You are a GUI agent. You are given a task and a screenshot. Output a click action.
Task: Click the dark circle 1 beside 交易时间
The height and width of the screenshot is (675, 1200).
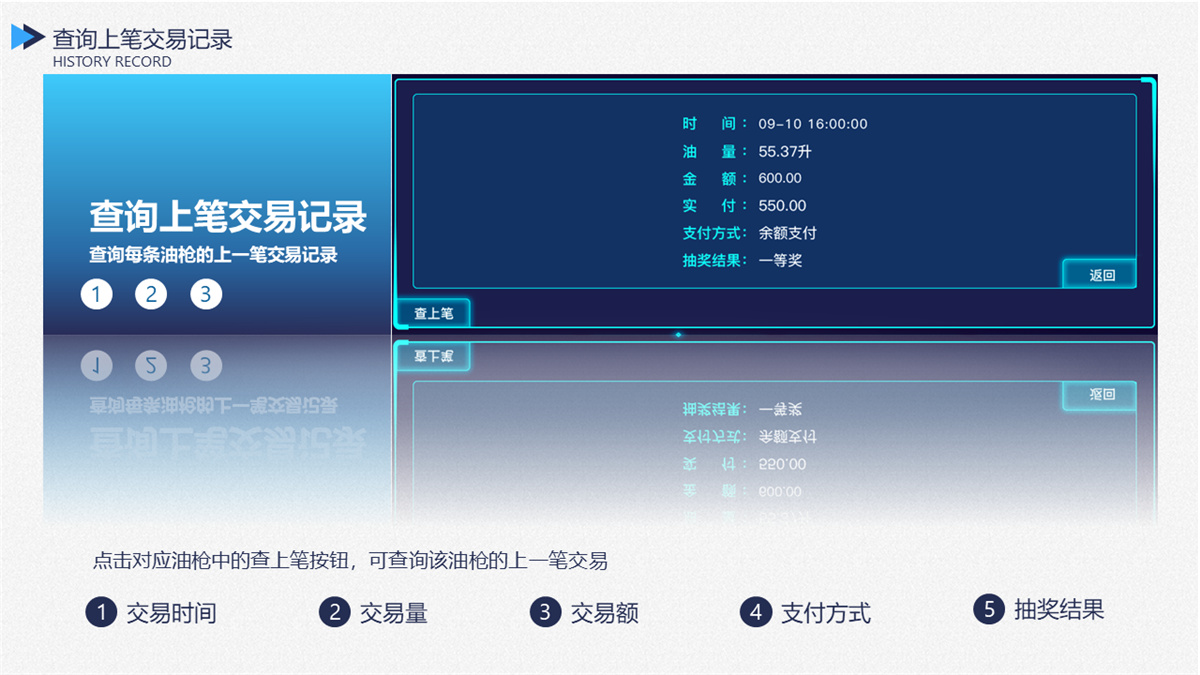click(101, 612)
